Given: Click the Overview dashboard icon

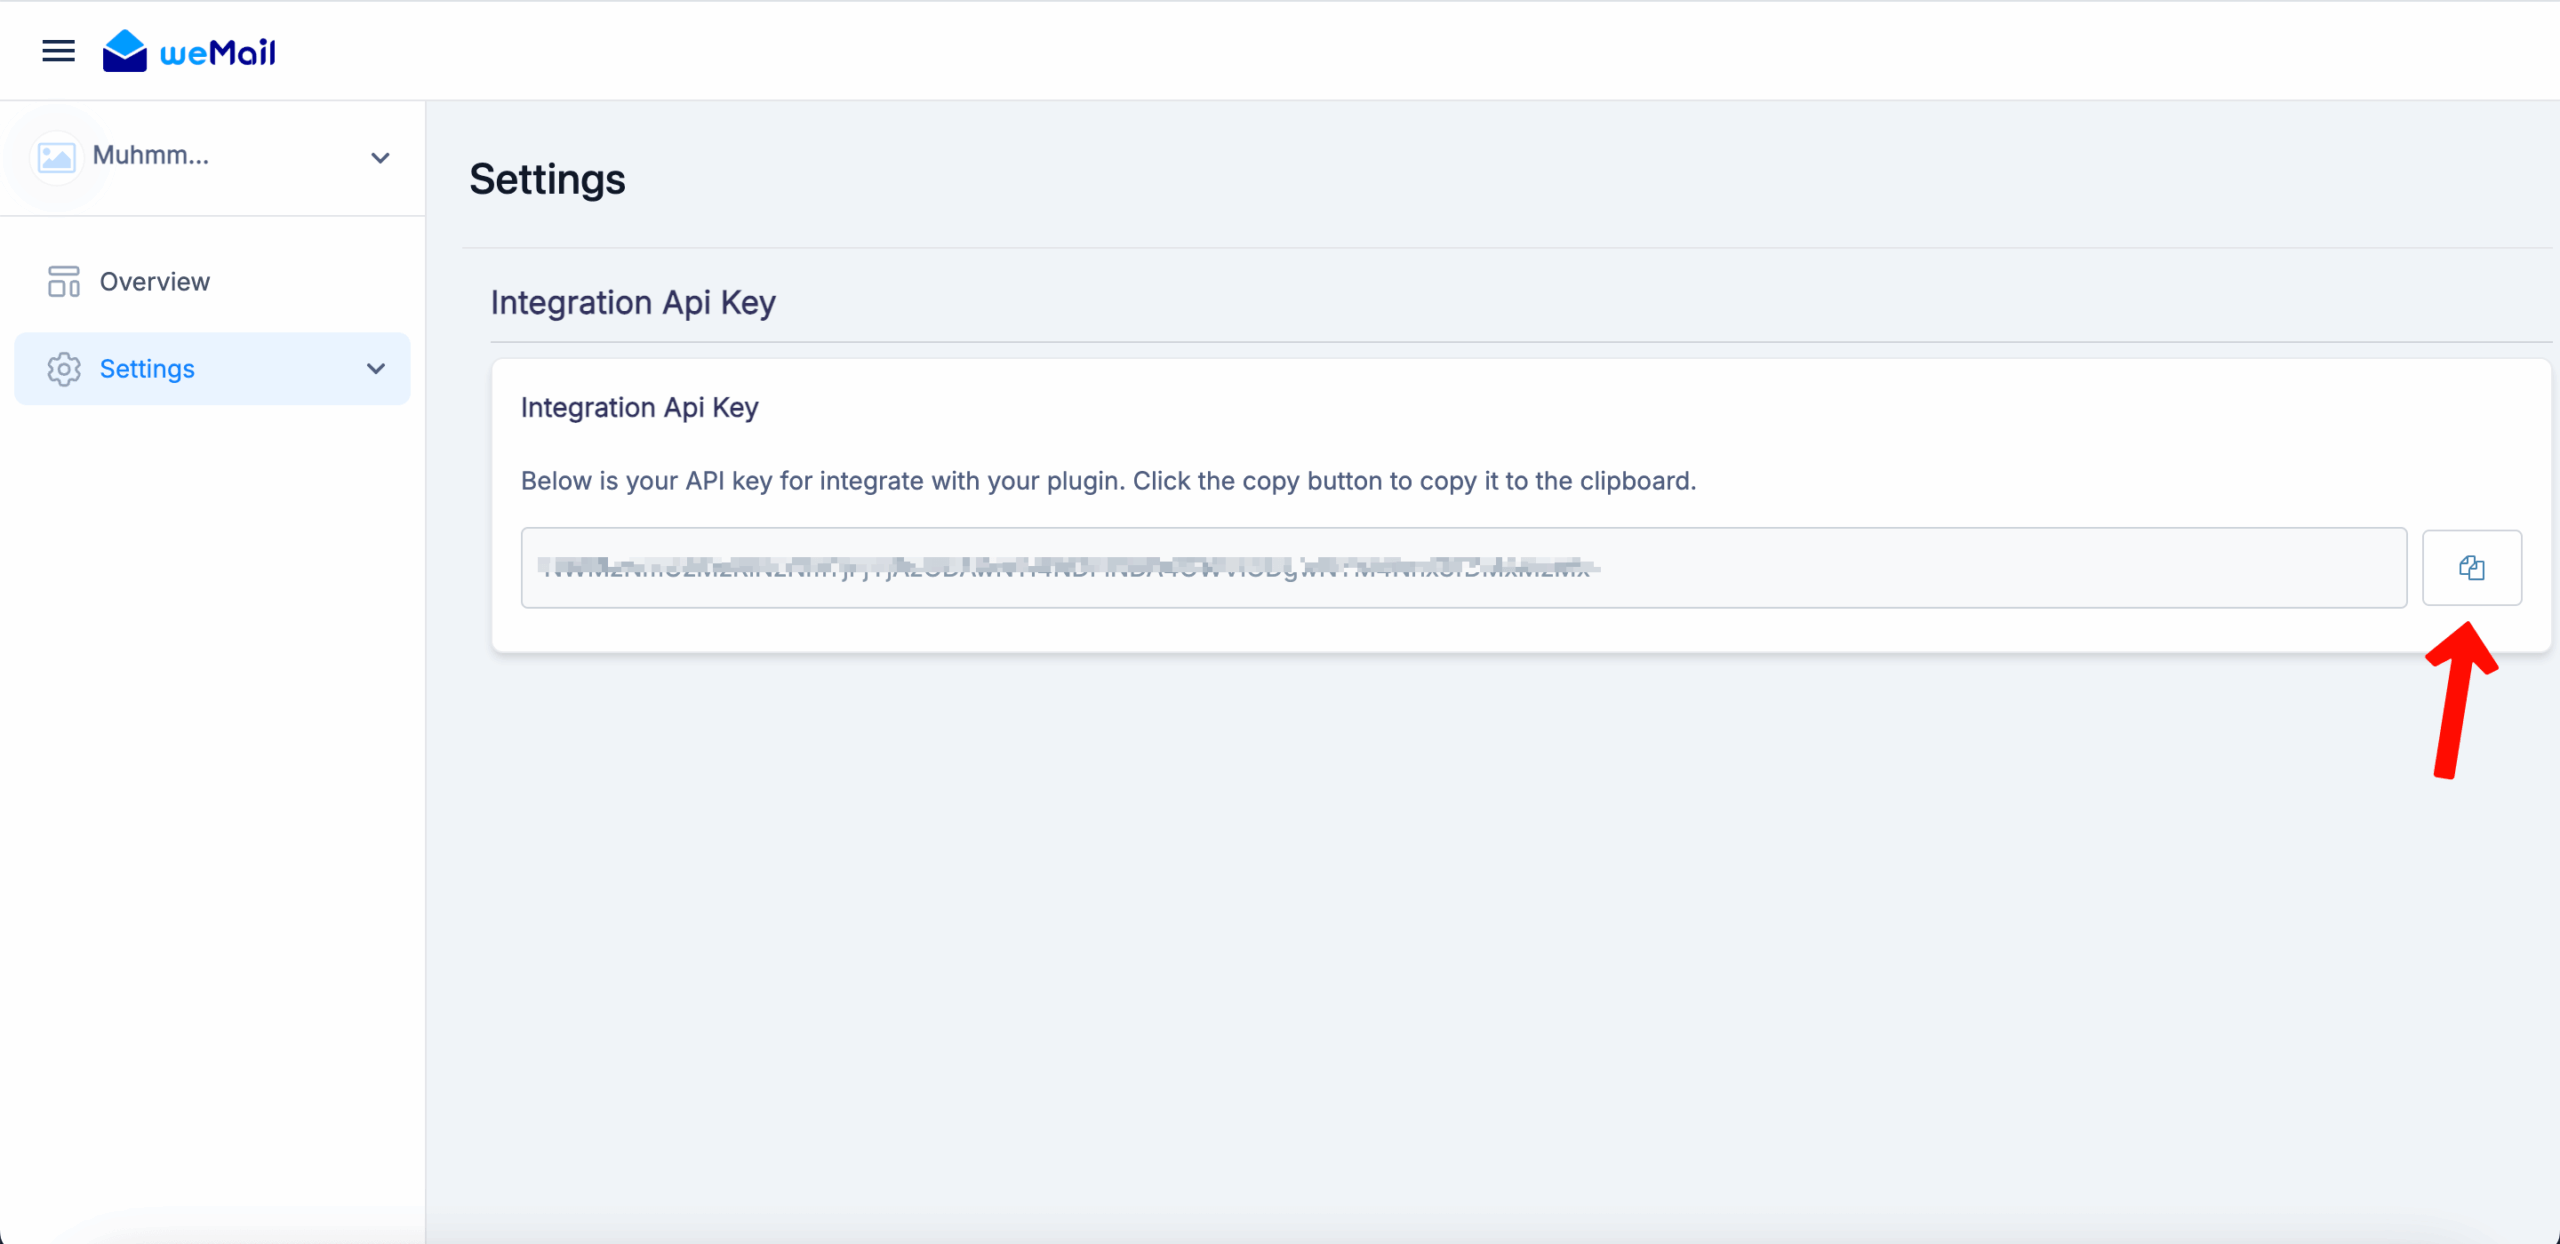Looking at the screenshot, I should click(64, 282).
